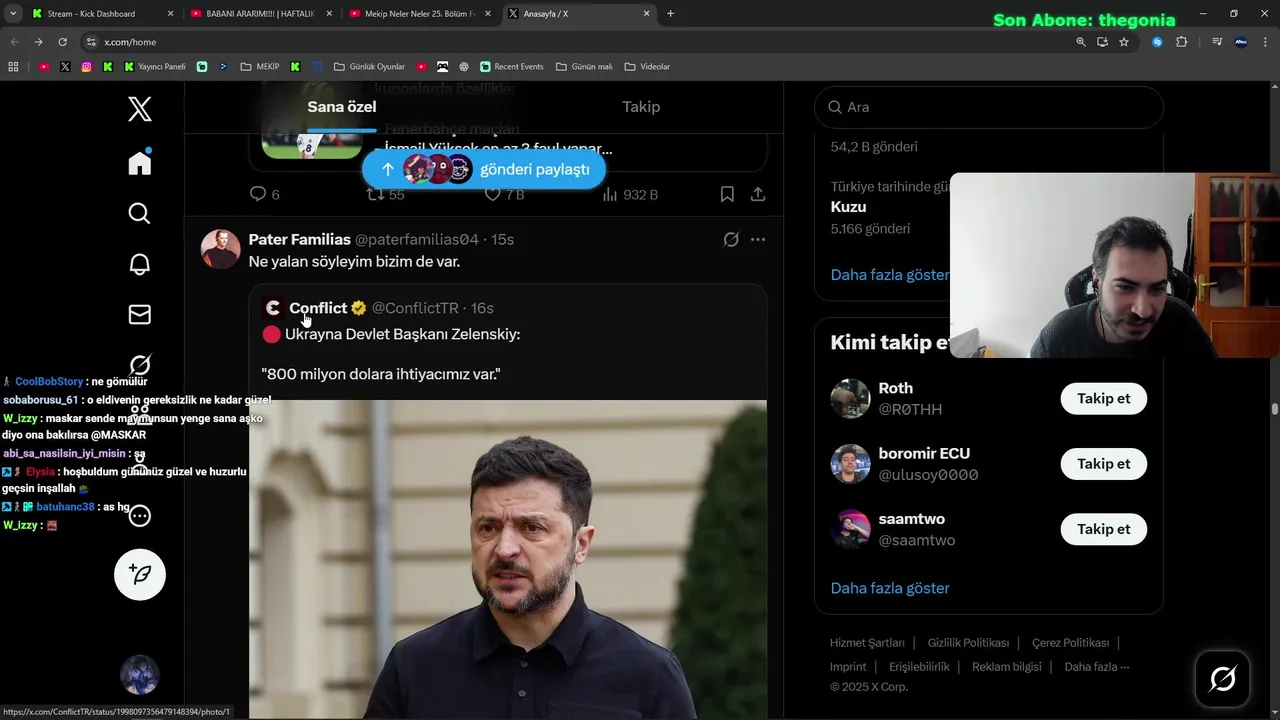Click the compose post feather button
This screenshot has height=720, width=1280.
tap(140, 574)
